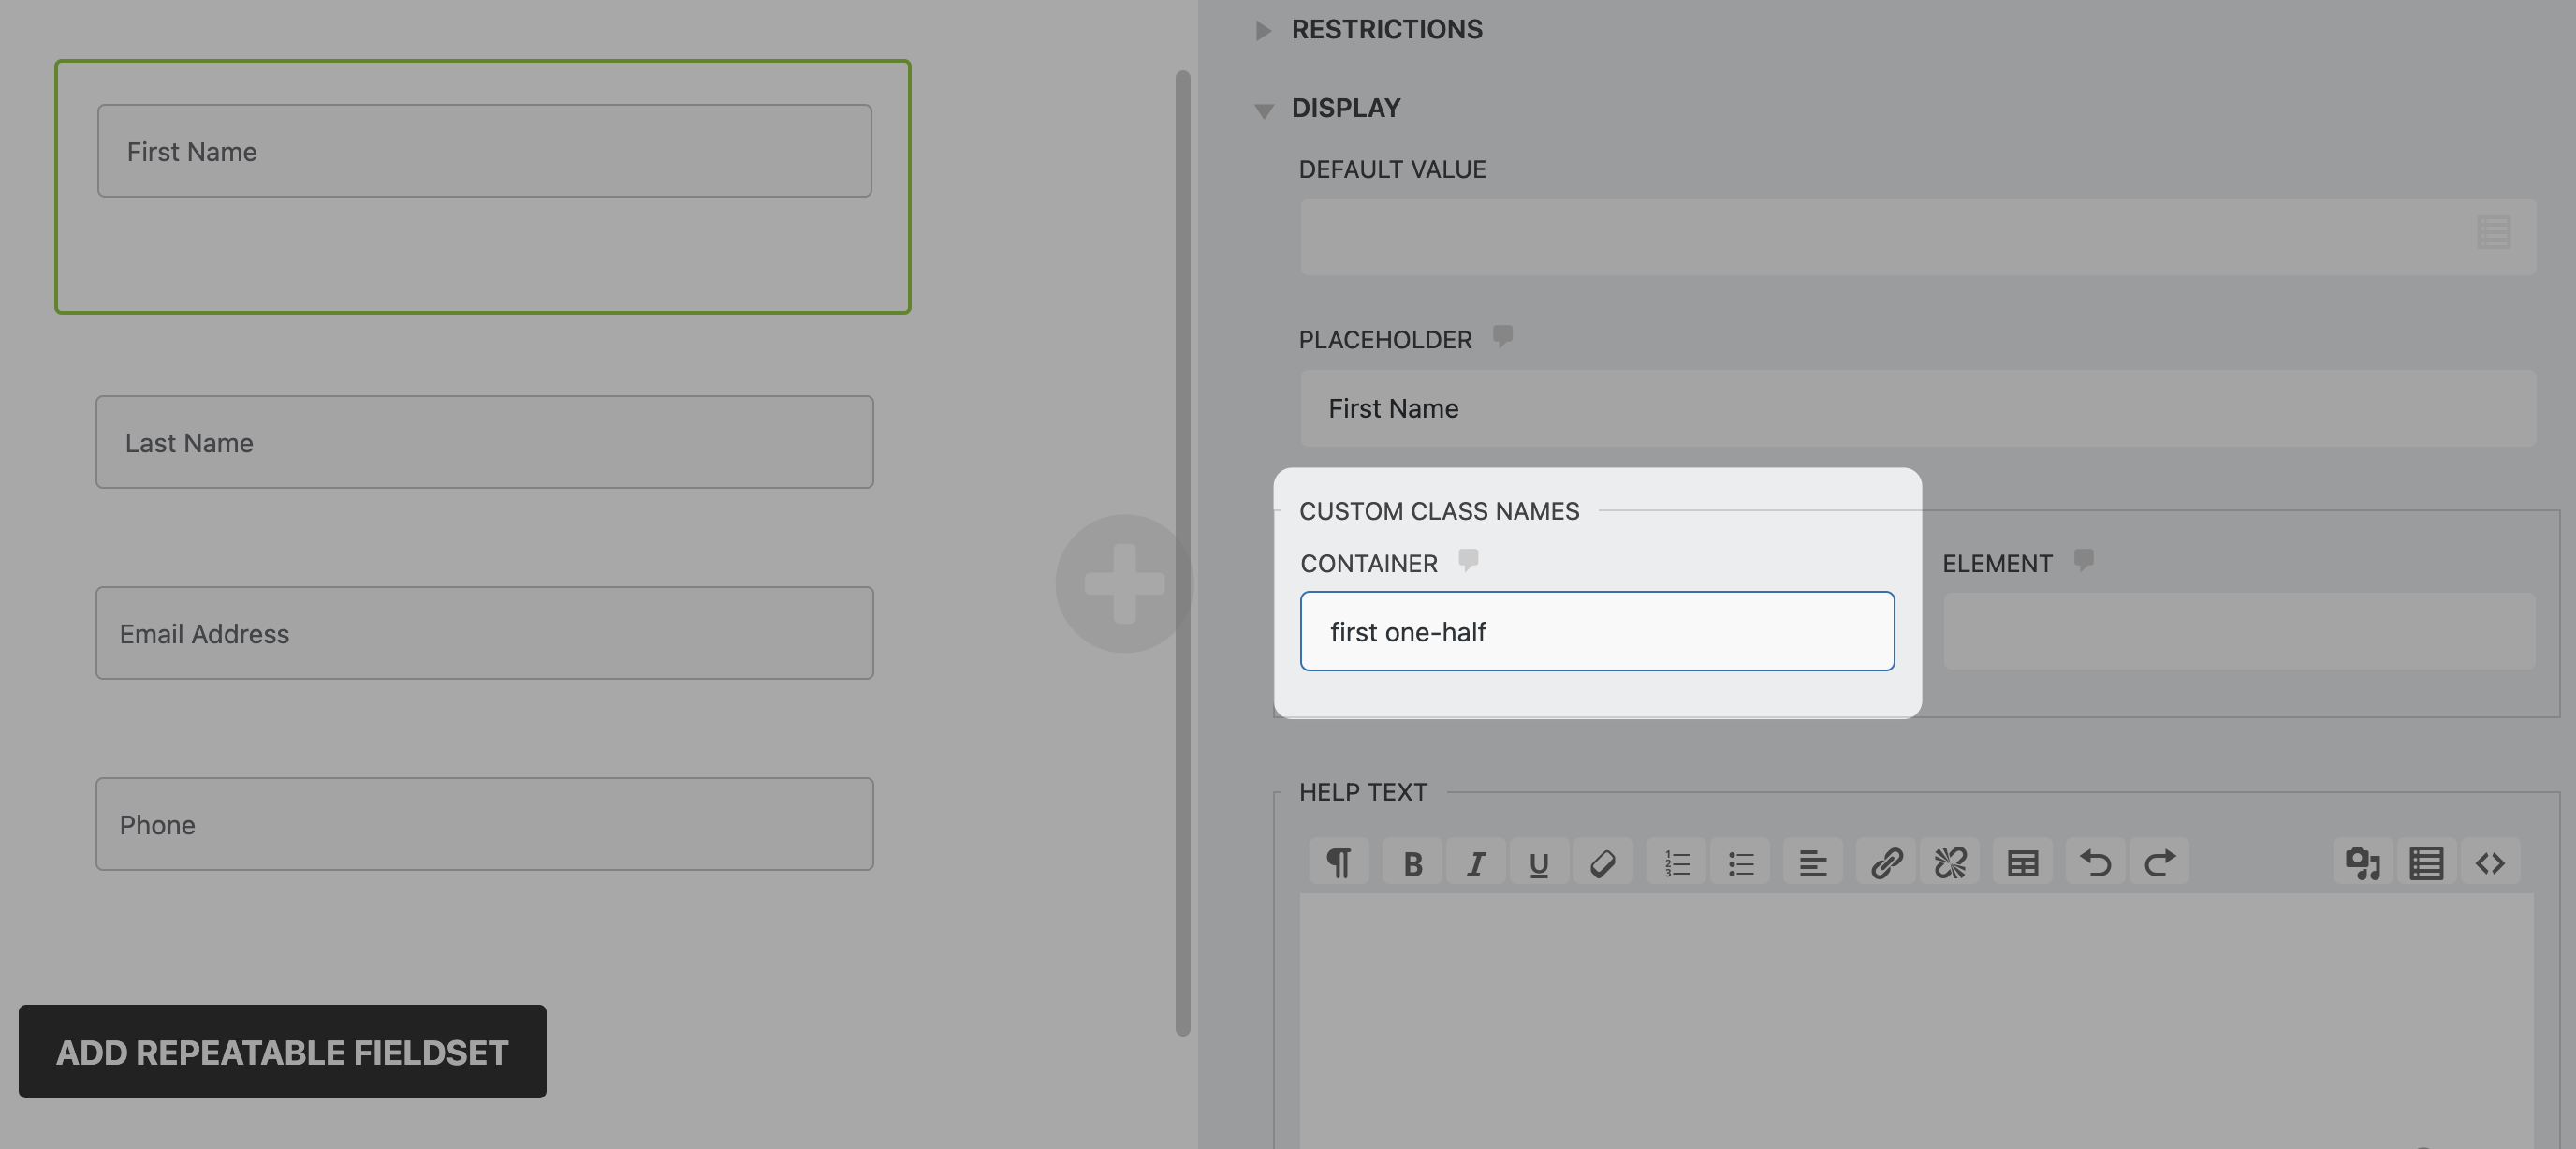Click the round plus add-field button
This screenshot has width=2576, height=1149.
tap(1124, 584)
